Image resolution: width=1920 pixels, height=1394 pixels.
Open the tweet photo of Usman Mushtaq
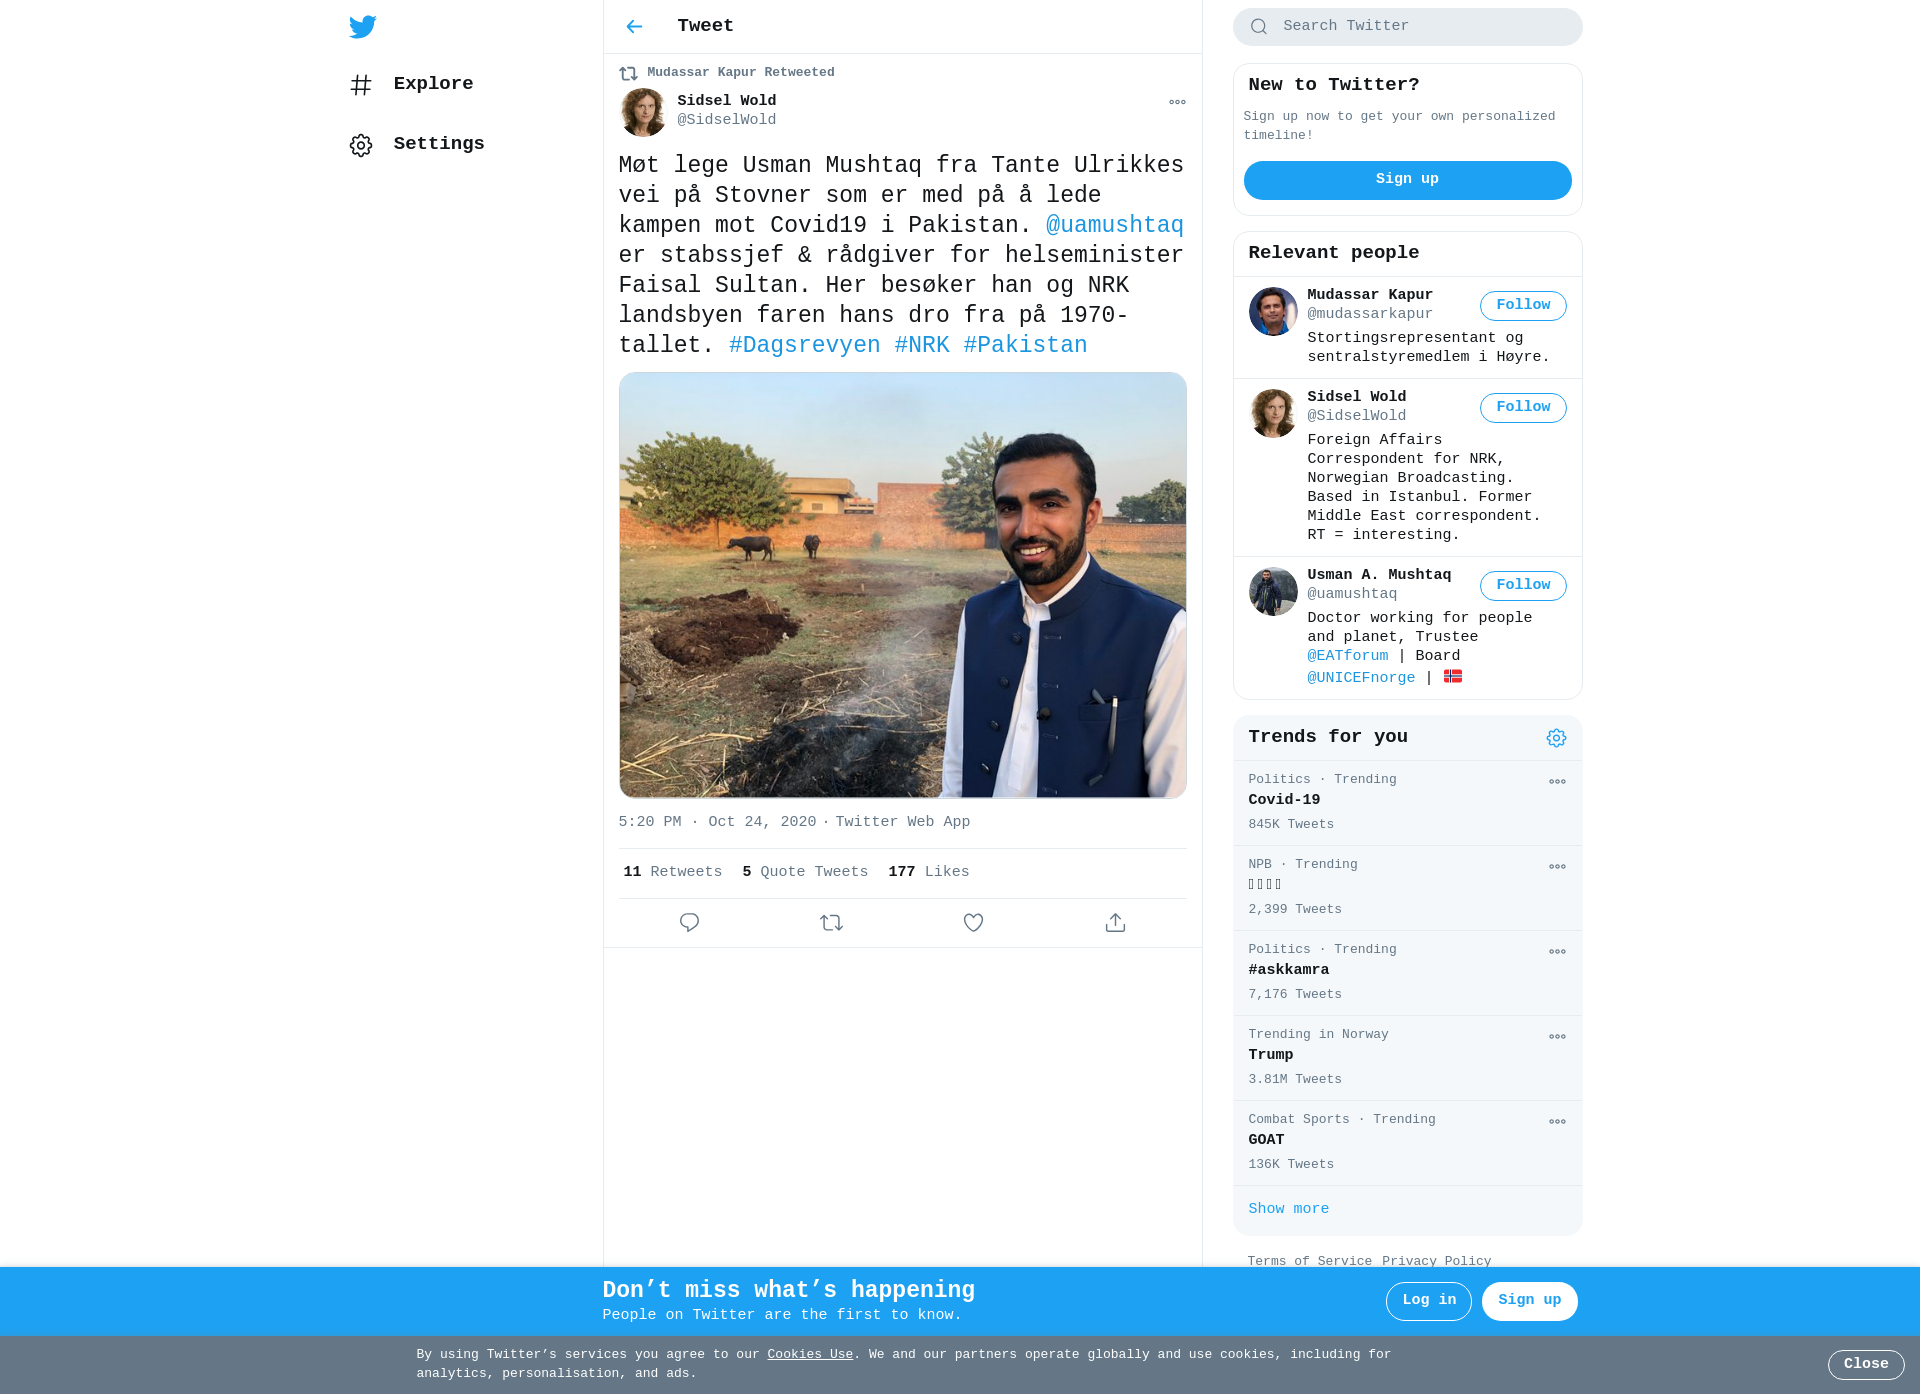(903, 585)
